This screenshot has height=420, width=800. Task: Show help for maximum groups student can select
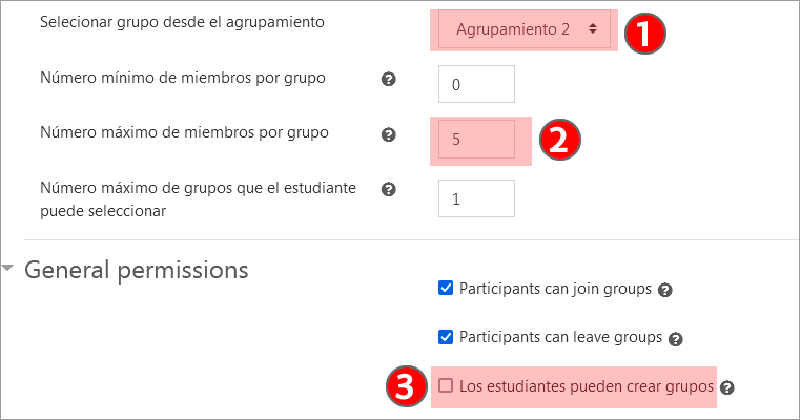click(x=389, y=189)
